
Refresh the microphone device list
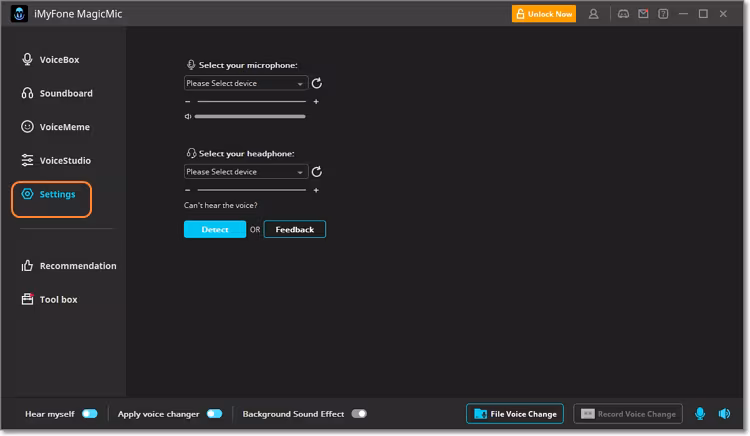(317, 83)
